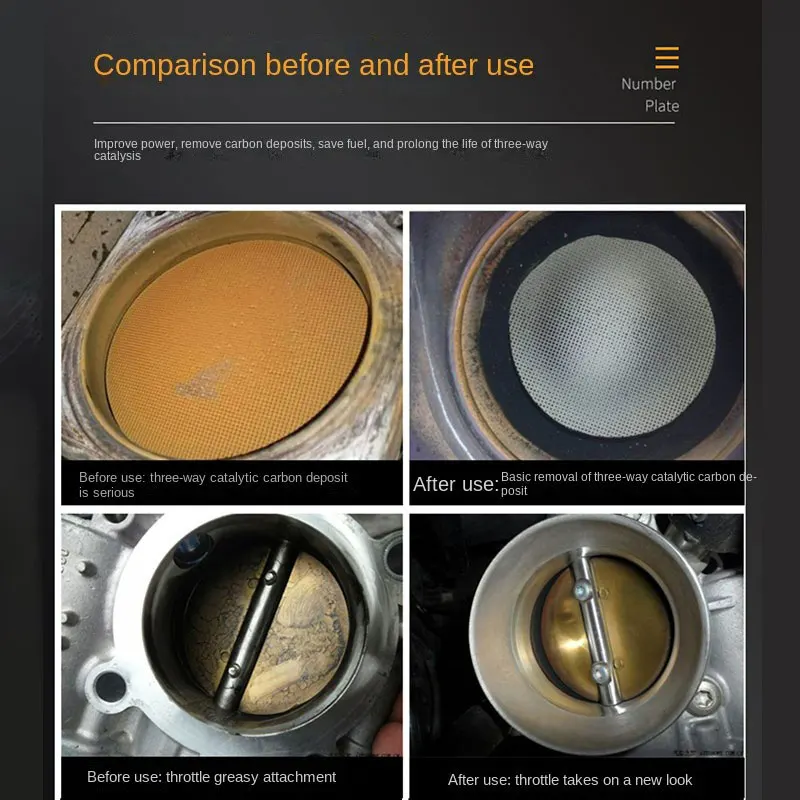The height and width of the screenshot is (800, 800).
Task: Click the Number Plate label
Action: [x=650, y=95]
